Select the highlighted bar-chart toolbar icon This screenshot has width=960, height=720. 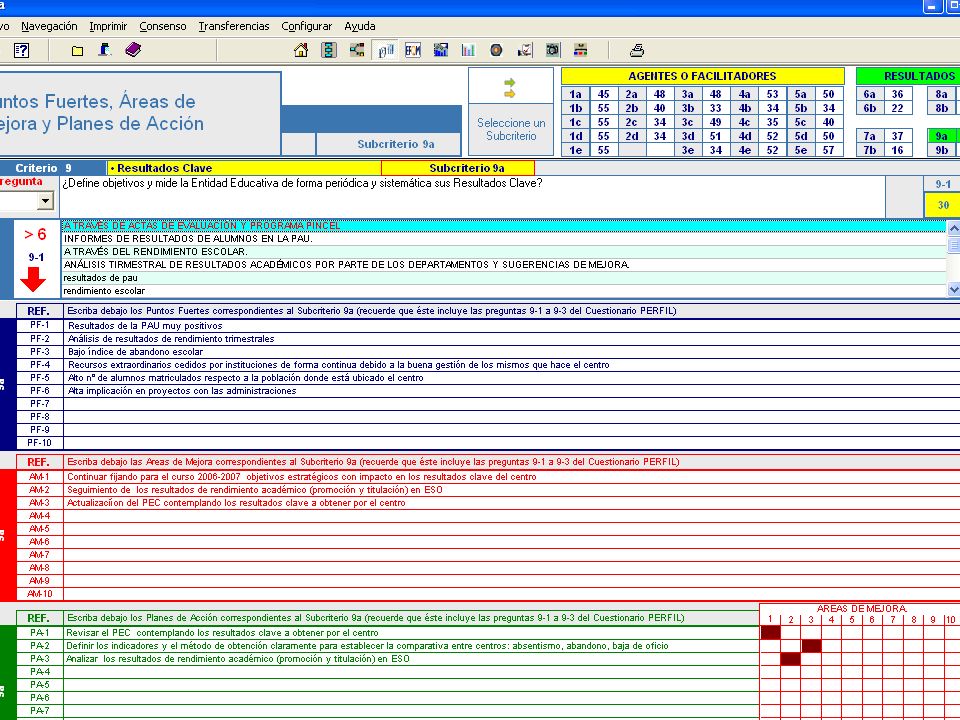point(385,50)
